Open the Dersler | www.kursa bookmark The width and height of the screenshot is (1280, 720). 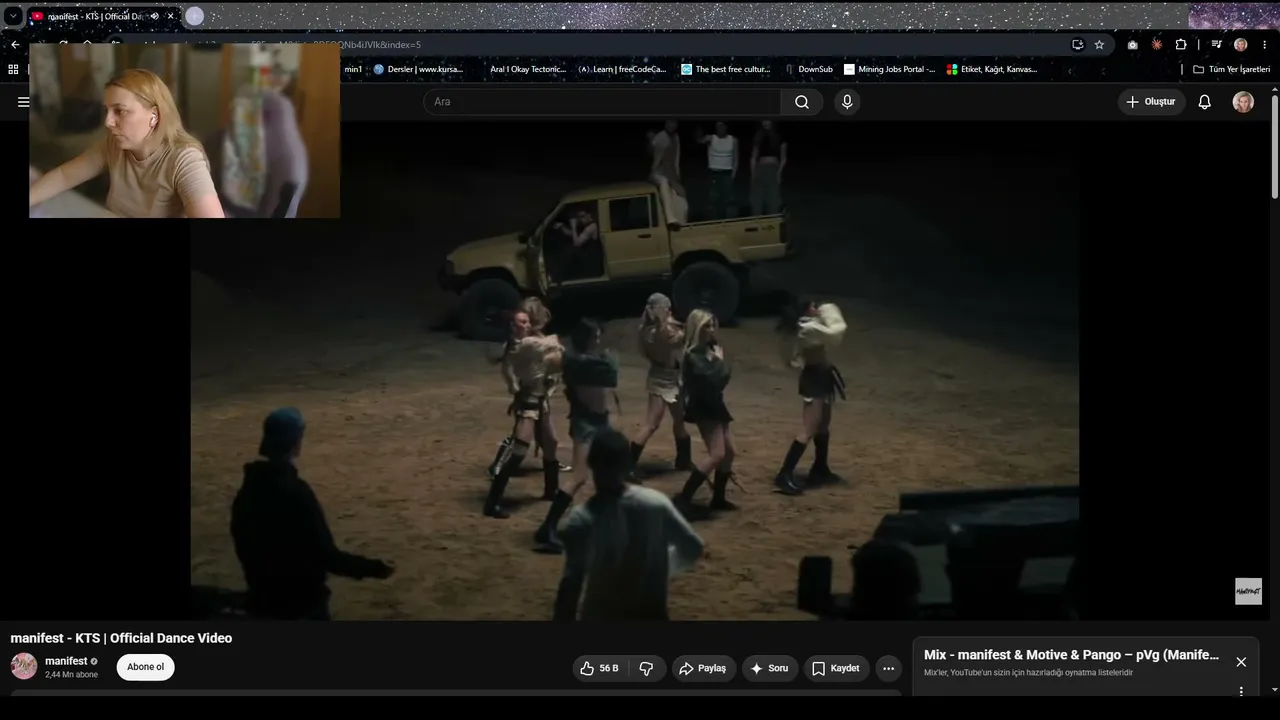pos(419,69)
